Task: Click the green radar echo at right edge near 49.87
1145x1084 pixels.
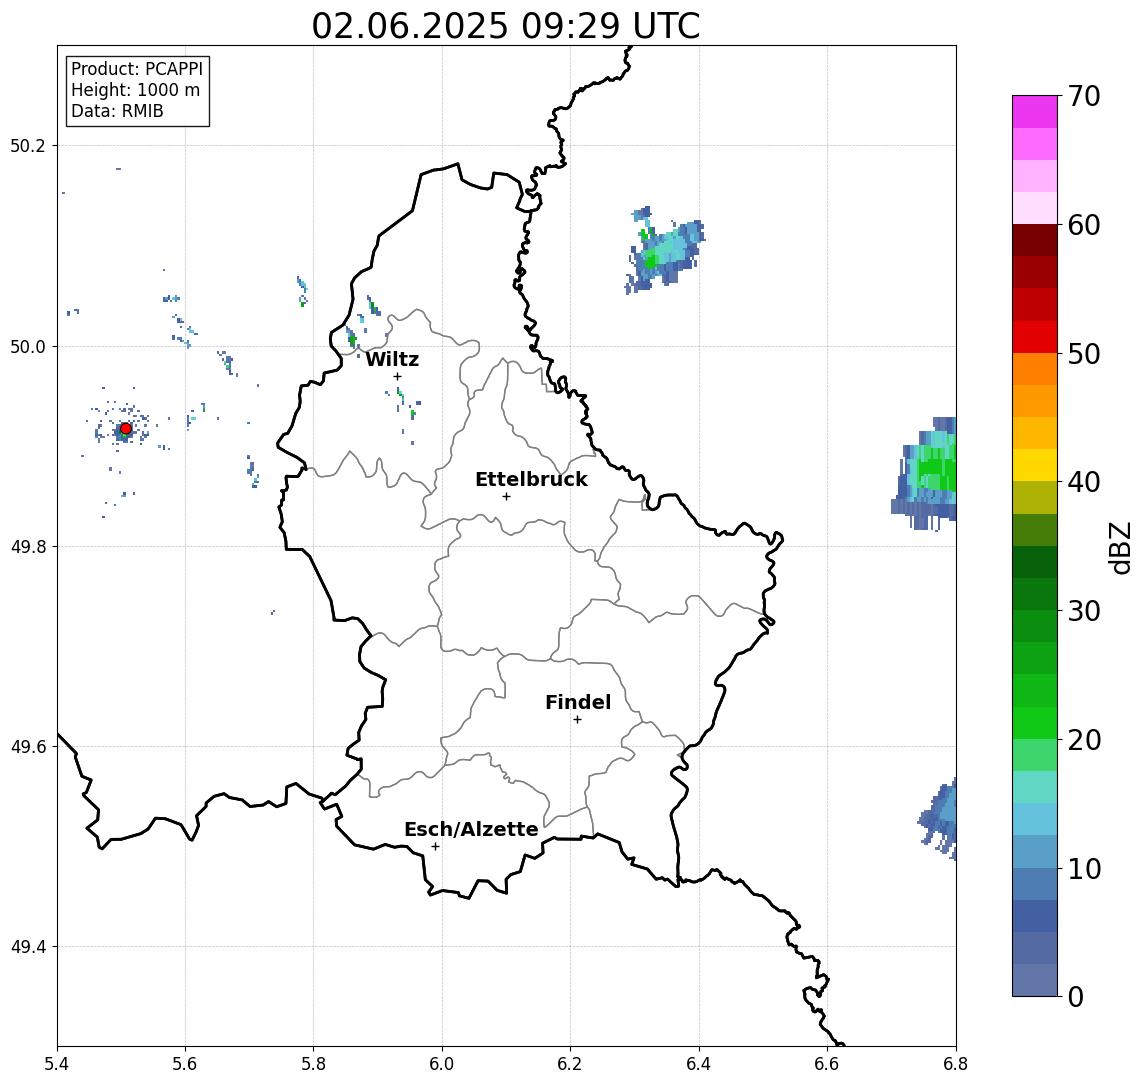Action: tap(926, 473)
